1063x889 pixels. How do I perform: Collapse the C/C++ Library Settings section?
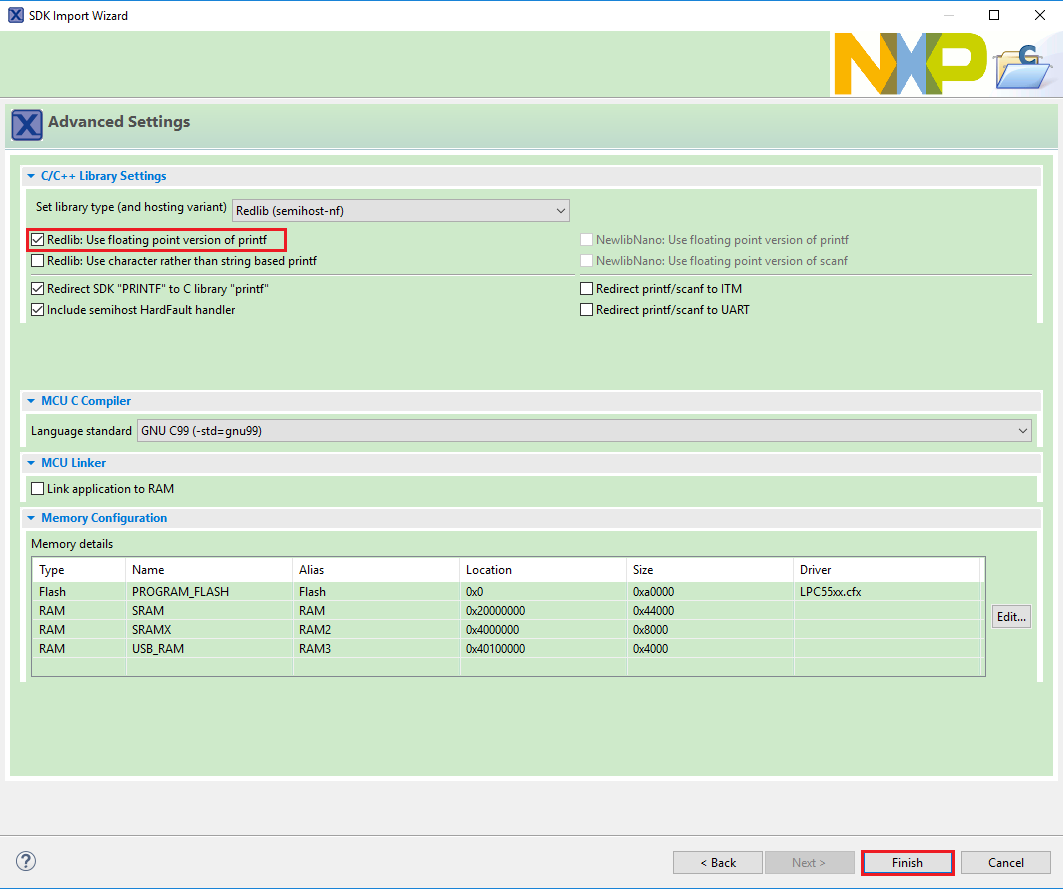[31, 176]
